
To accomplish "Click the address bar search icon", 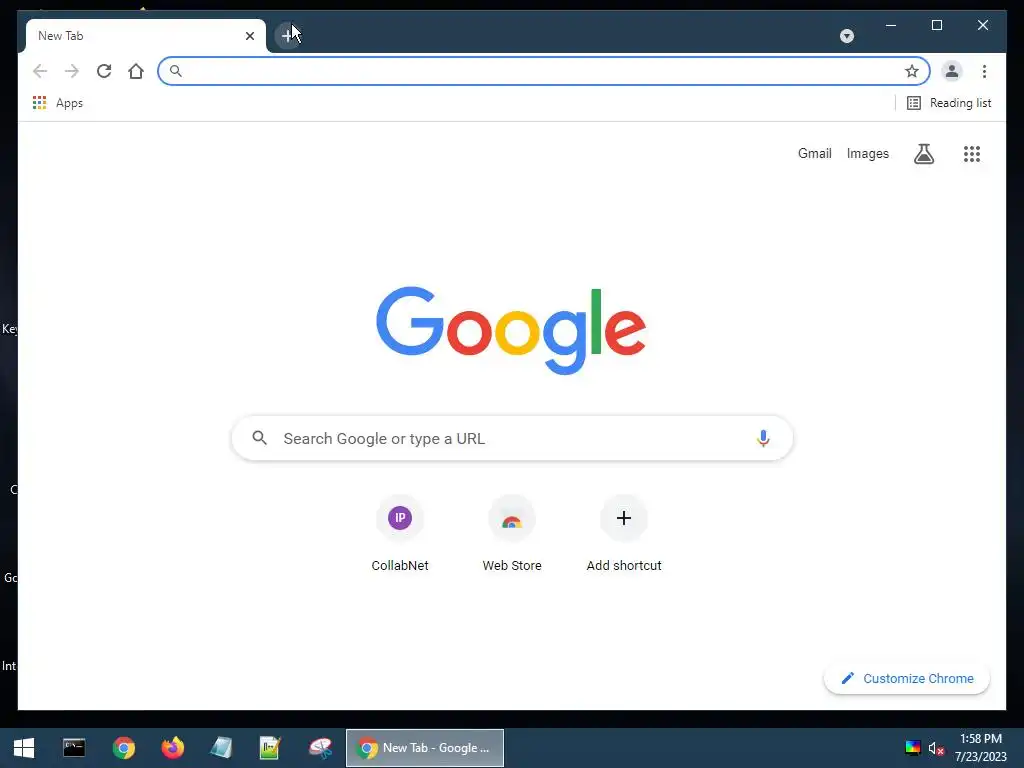I will [176, 71].
